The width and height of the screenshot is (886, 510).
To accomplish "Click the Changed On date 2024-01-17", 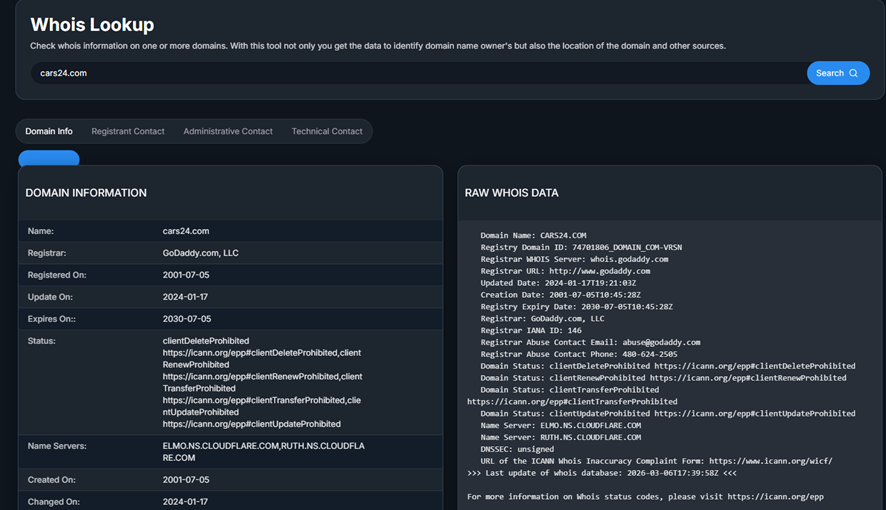I will tap(185, 502).
